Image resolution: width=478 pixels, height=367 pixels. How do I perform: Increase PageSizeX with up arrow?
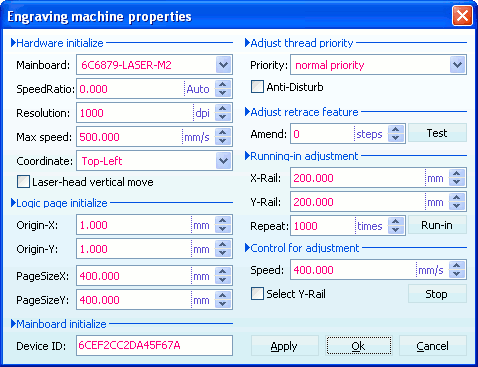click(223, 272)
